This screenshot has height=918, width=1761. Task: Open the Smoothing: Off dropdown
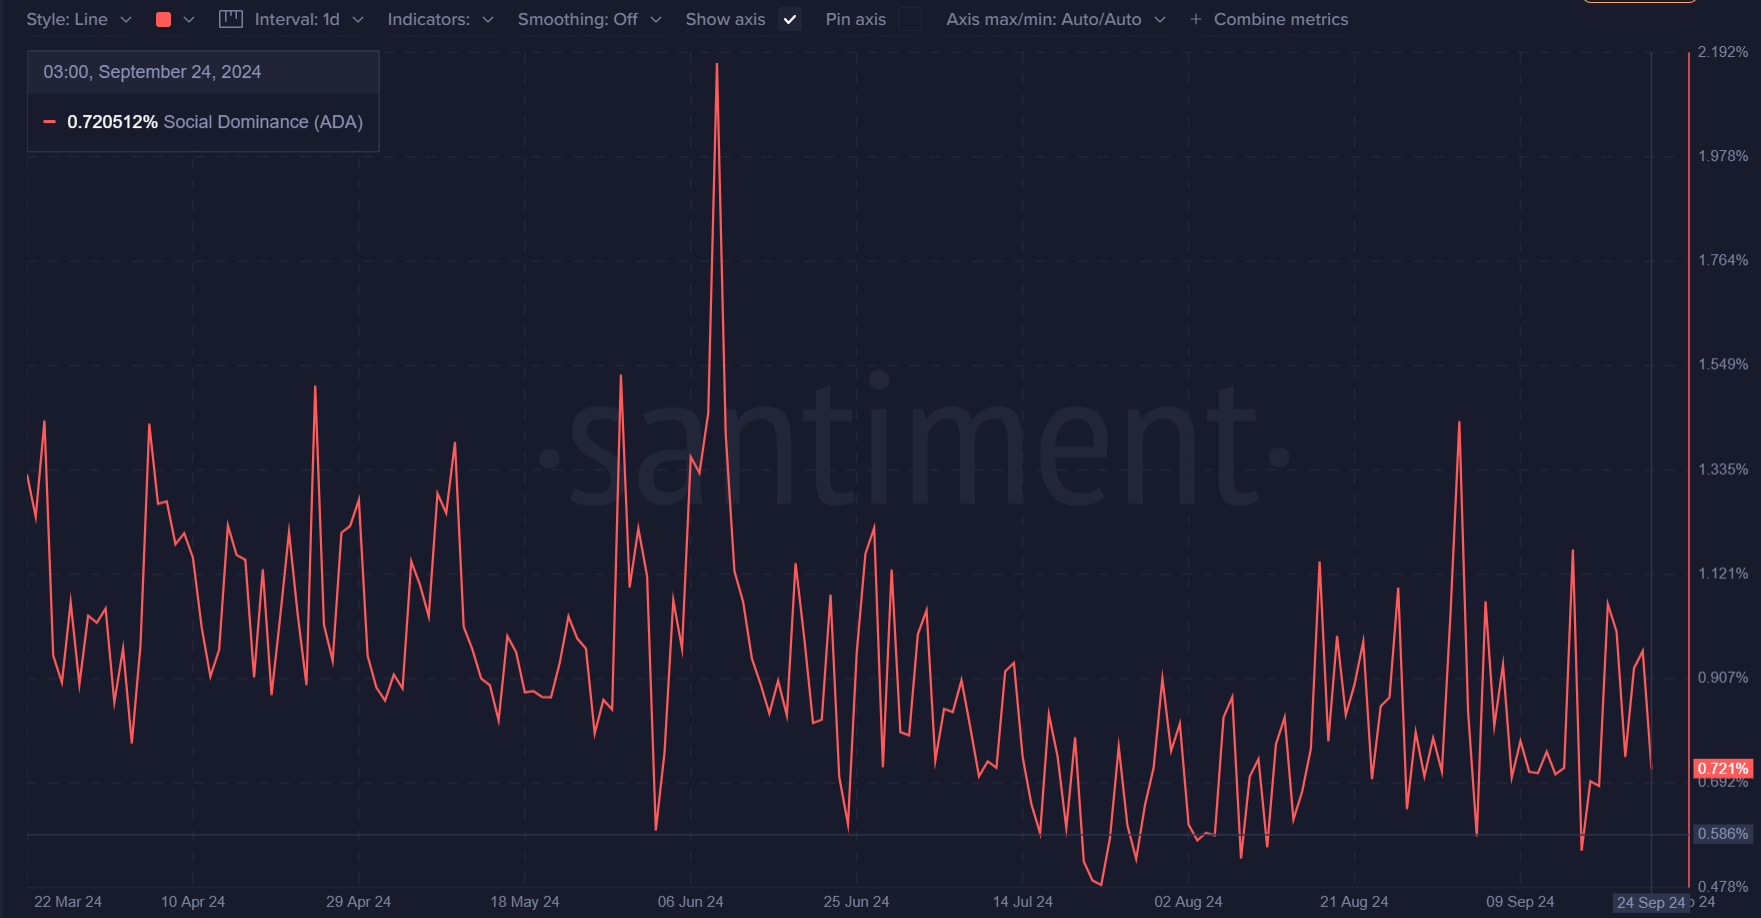[590, 19]
